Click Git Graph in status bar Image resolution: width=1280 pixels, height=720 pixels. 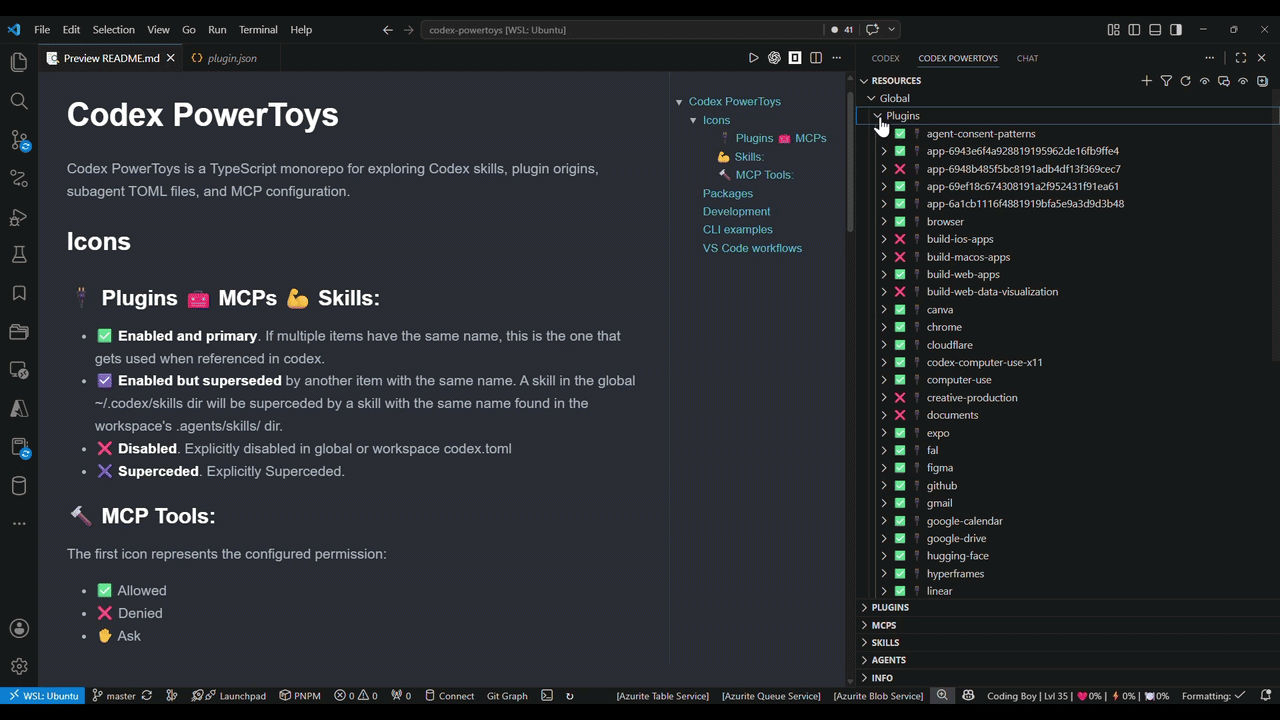(507, 696)
